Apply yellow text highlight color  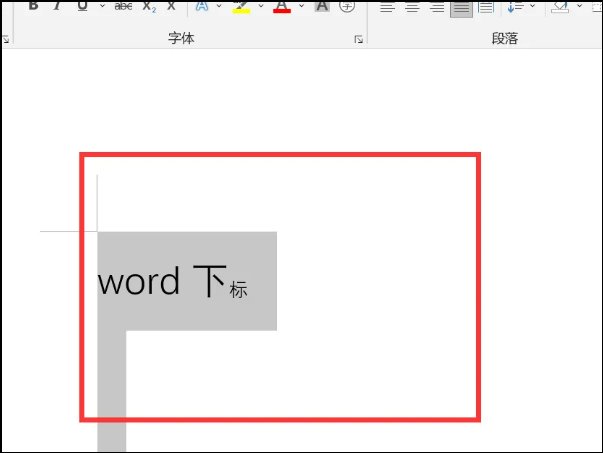[x=241, y=6]
